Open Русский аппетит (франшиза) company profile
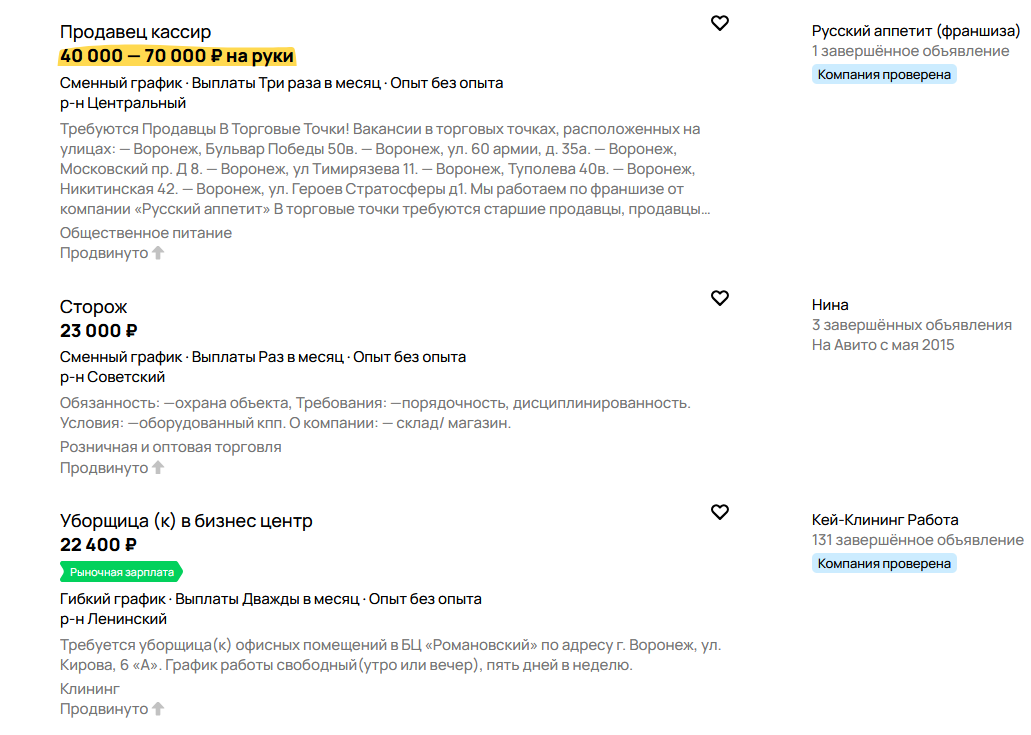The image size is (1031, 735). coord(916,31)
